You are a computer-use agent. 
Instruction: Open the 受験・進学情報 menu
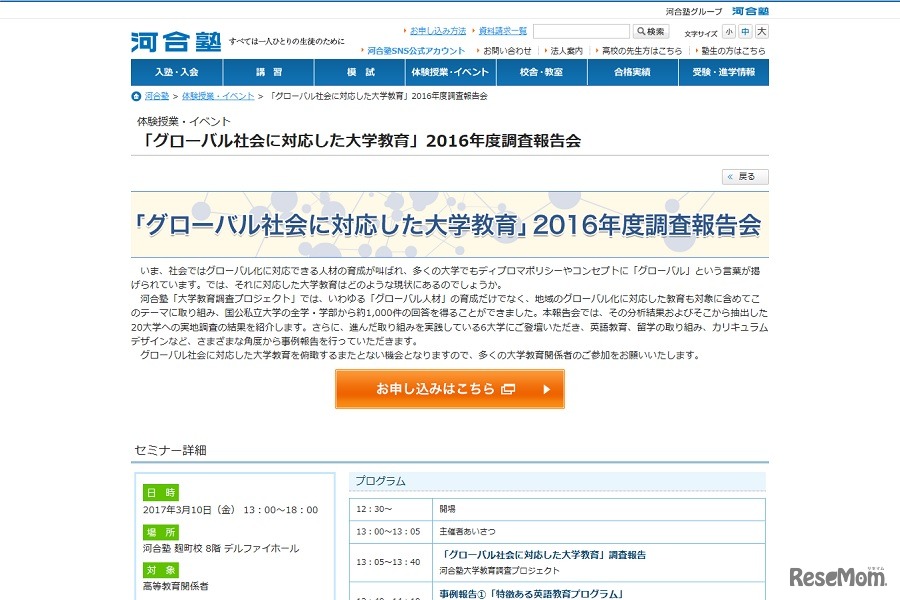coord(724,72)
